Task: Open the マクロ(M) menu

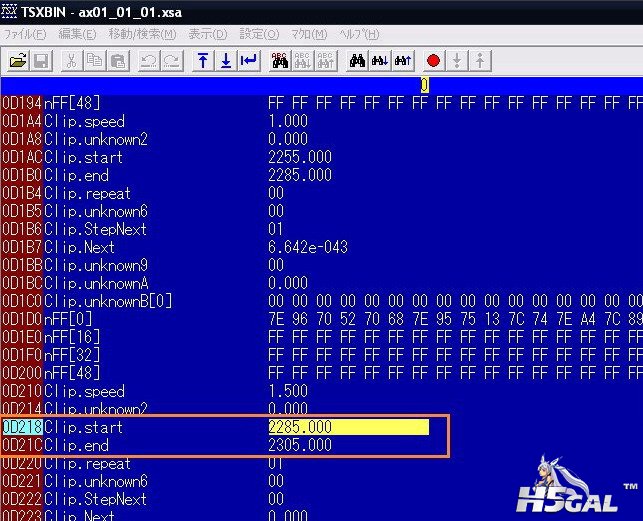Action: coord(307,34)
